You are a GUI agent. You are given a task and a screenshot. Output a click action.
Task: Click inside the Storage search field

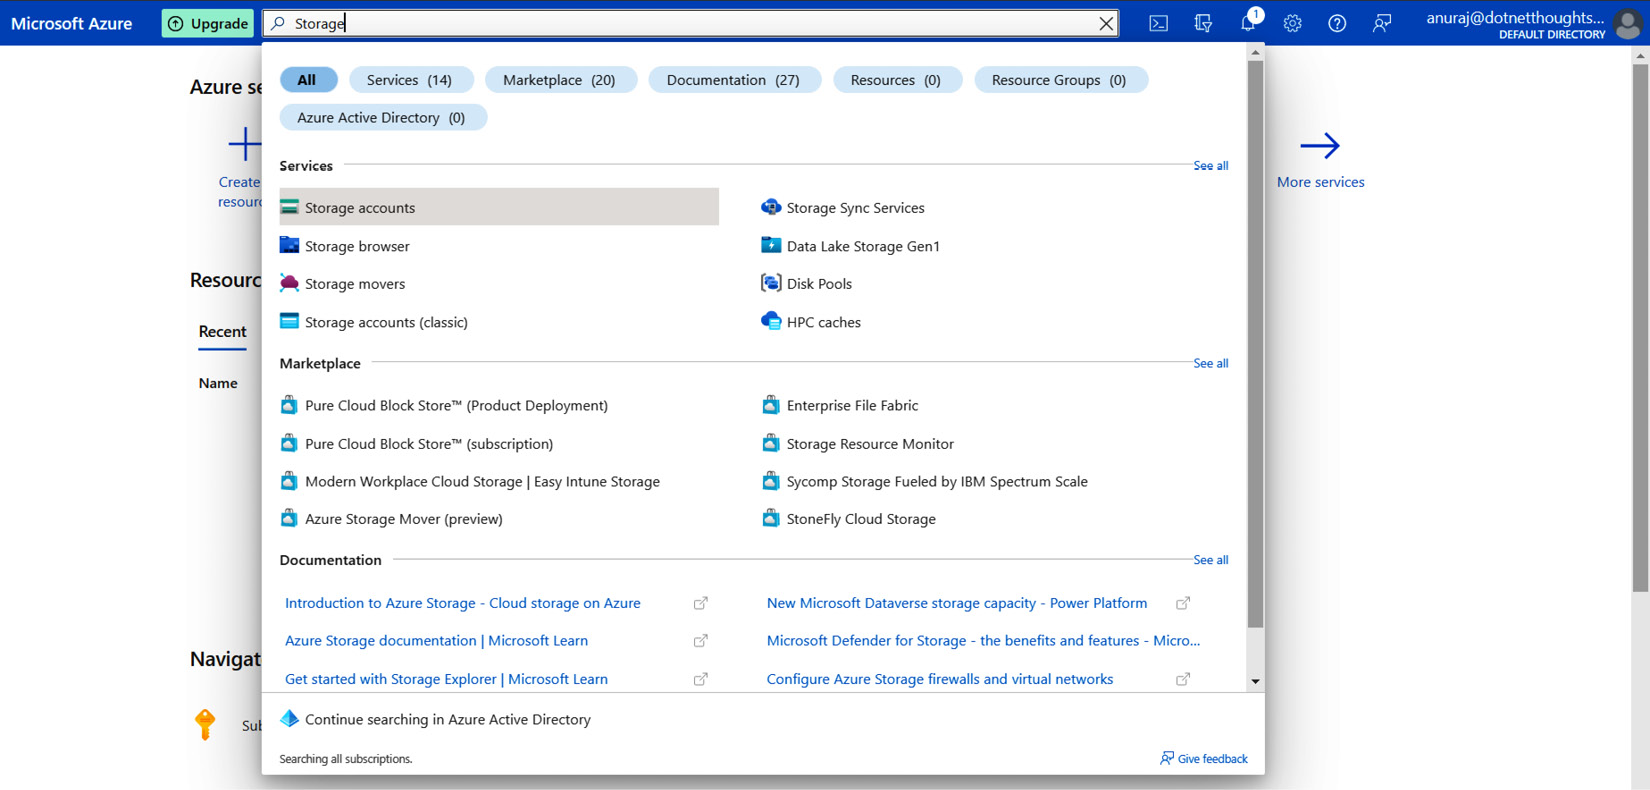pos(690,23)
